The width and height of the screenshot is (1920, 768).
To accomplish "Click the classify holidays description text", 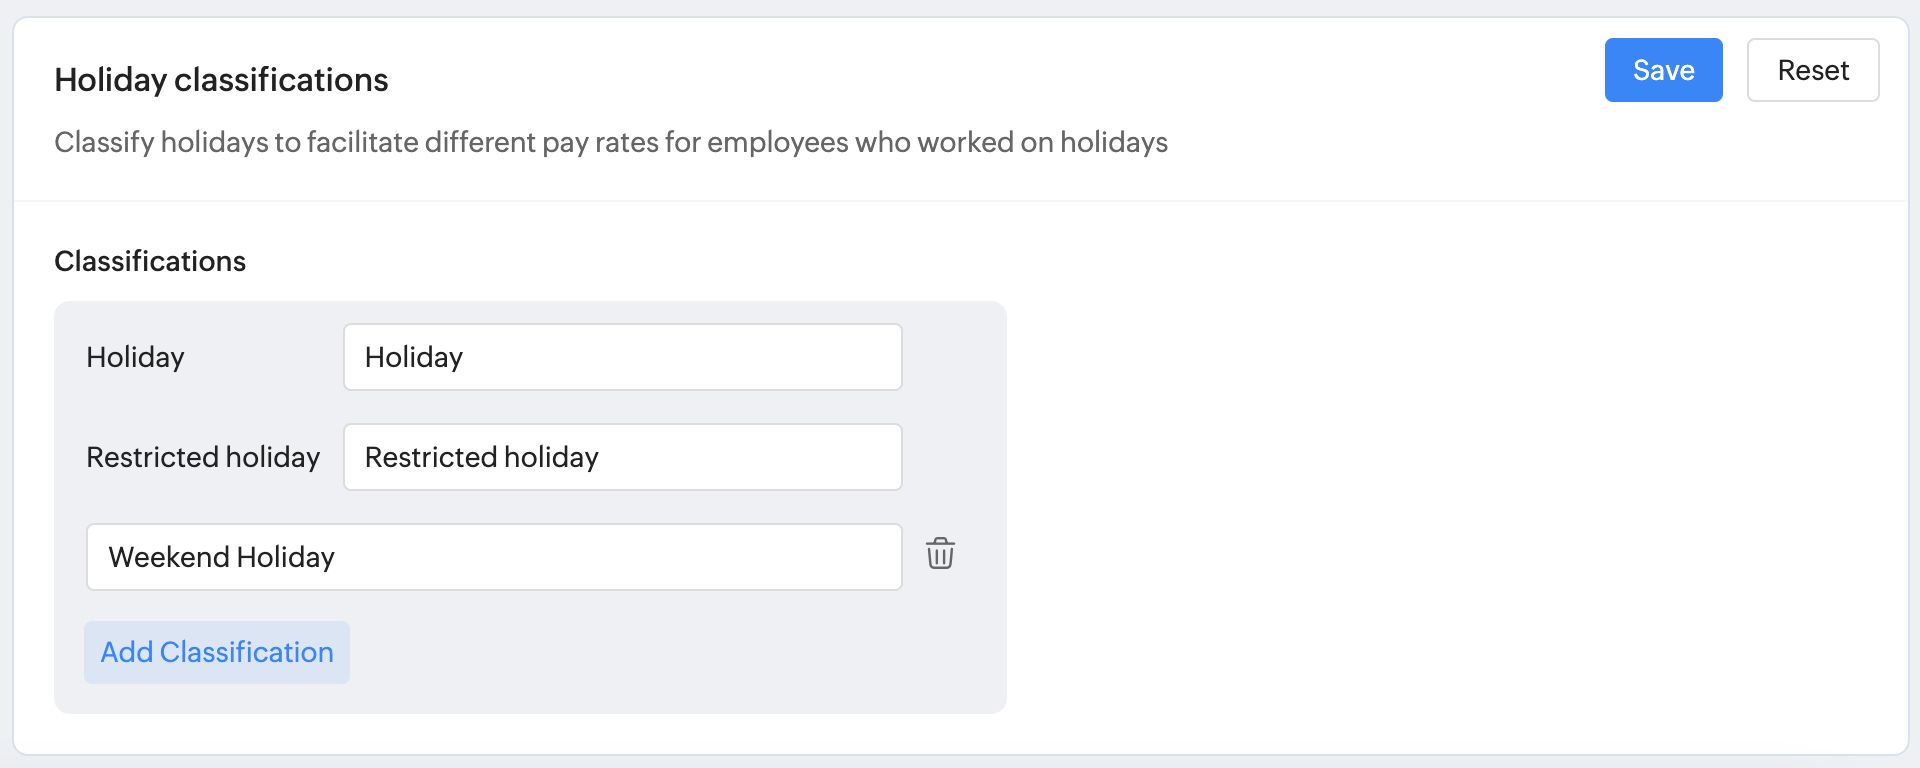I will coord(610,142).
